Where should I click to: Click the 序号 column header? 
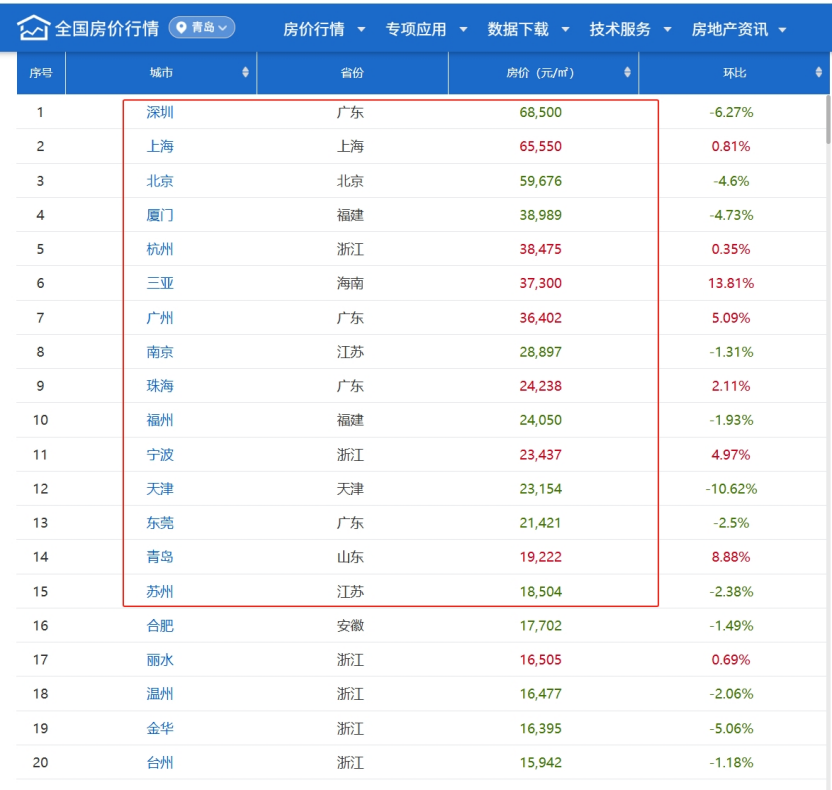click(41, 73)
